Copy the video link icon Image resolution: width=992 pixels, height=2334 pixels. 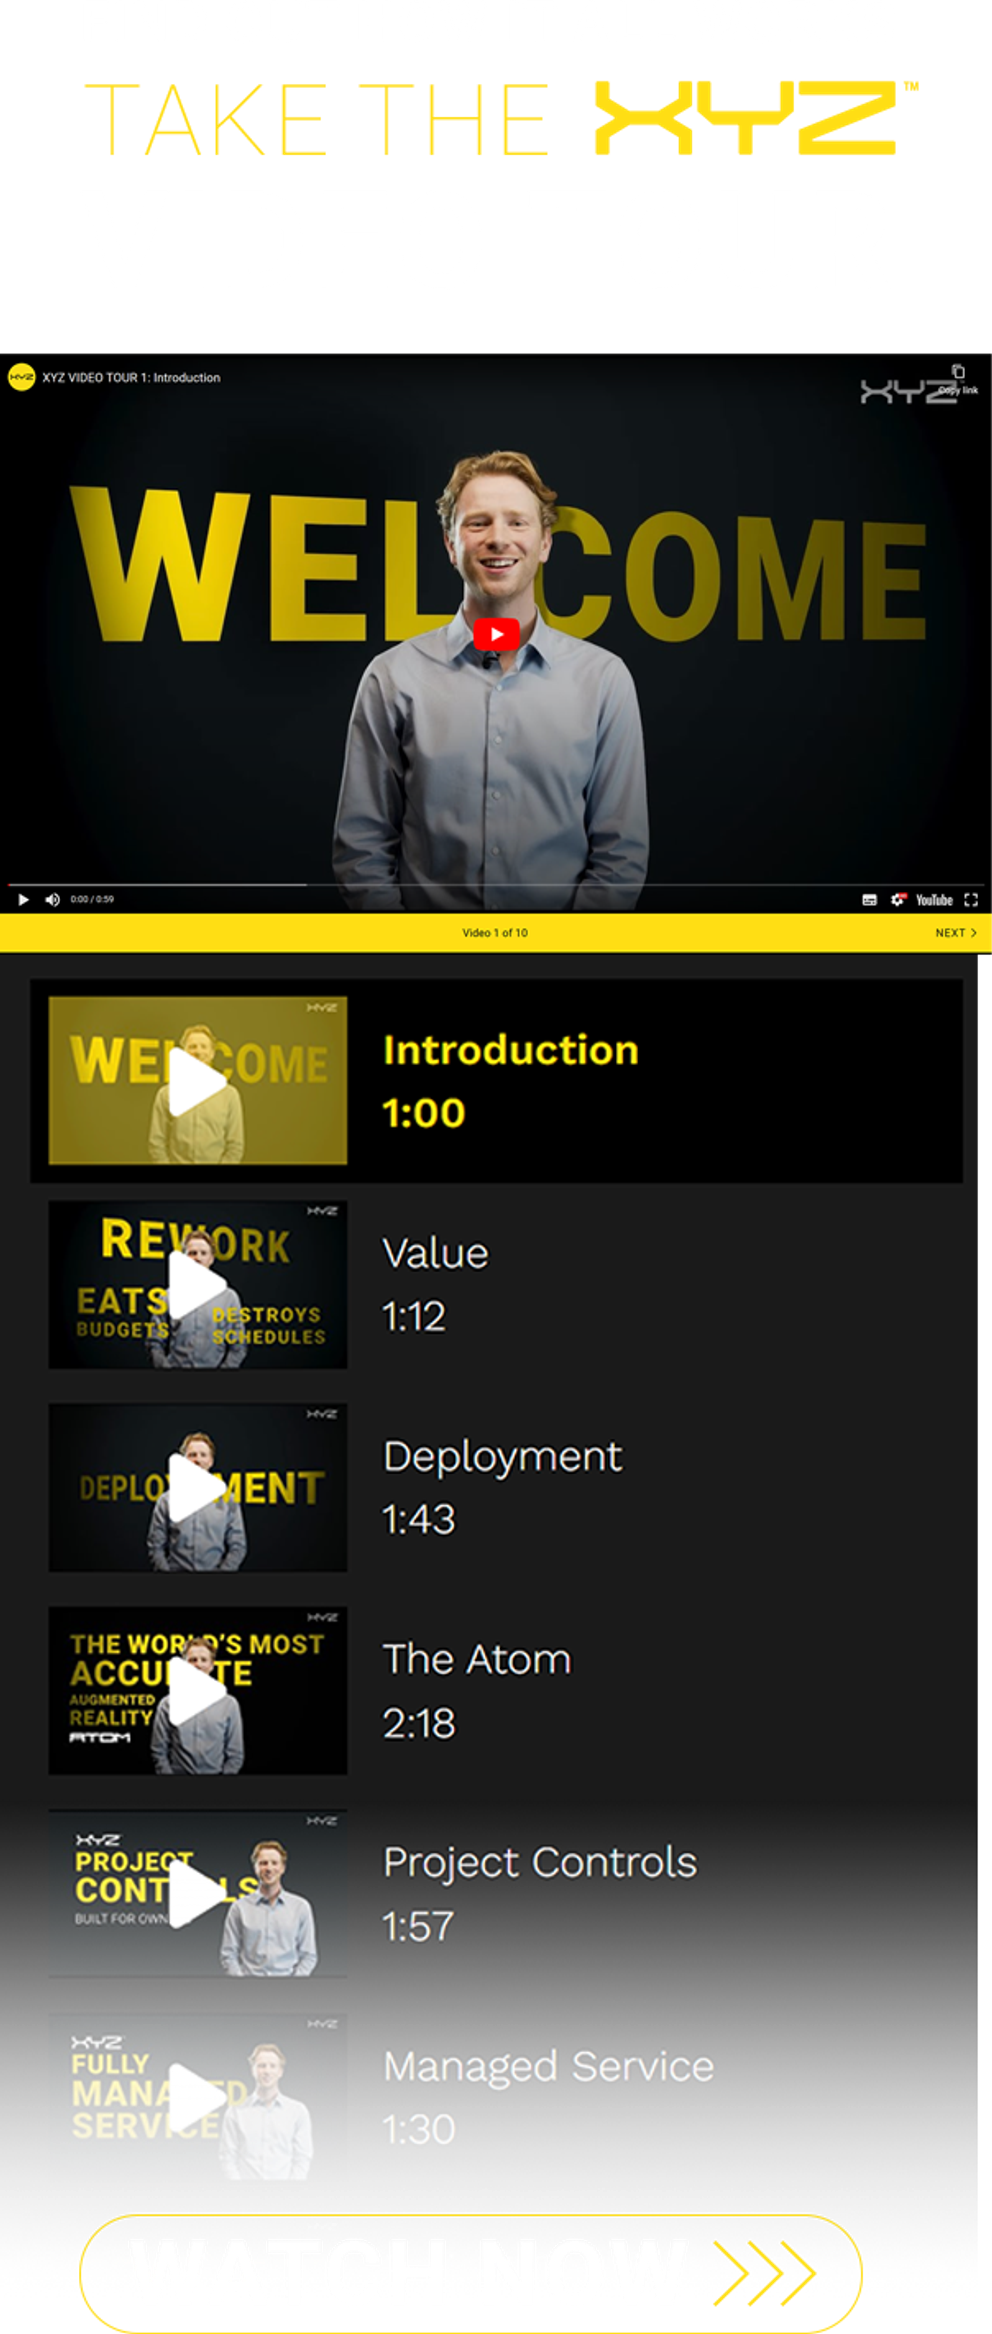(958, 372)
